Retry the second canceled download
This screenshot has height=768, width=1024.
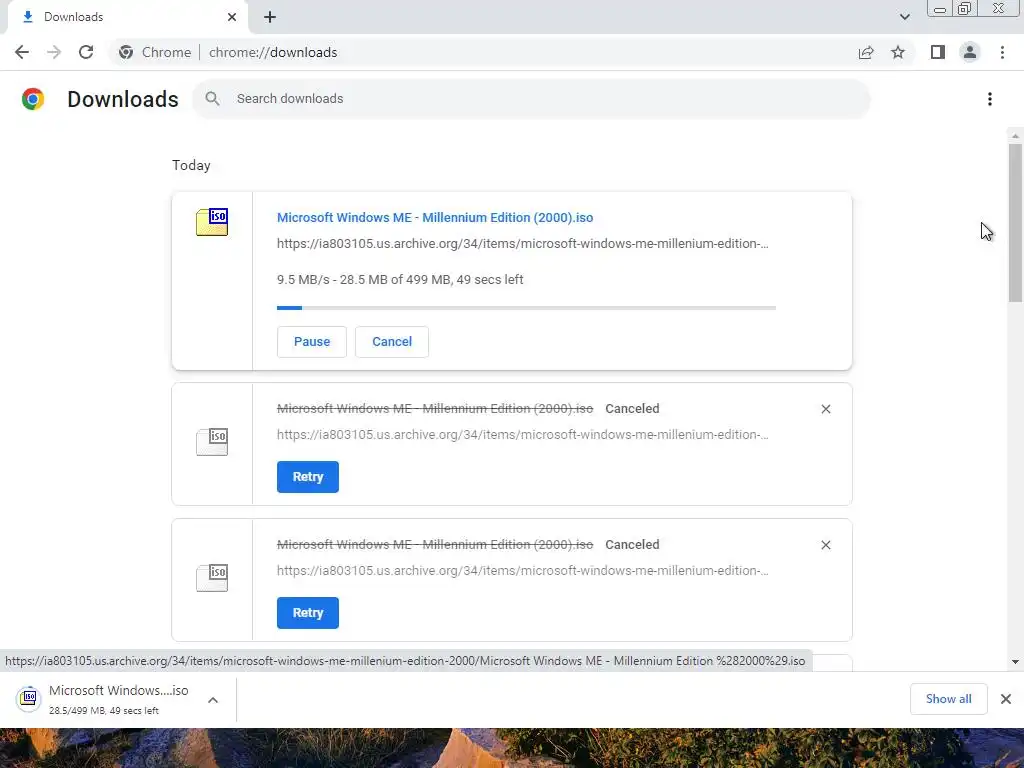(308, 613)
